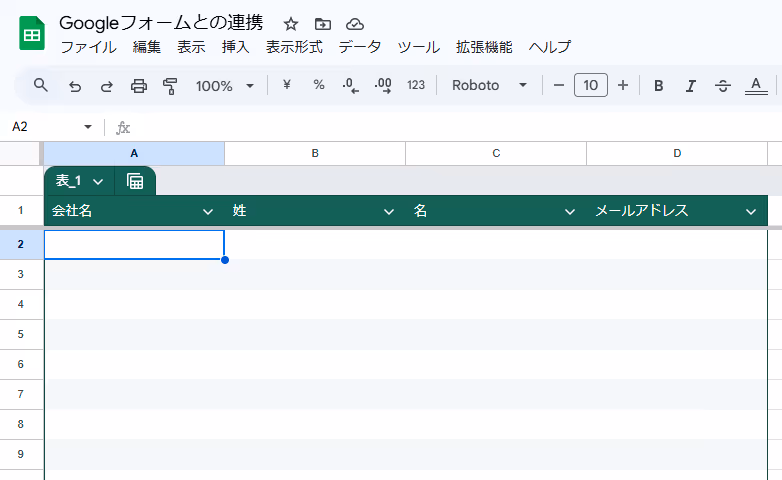
Task: Open the 姓 column dropdown
Action: (x=389, y=212)
